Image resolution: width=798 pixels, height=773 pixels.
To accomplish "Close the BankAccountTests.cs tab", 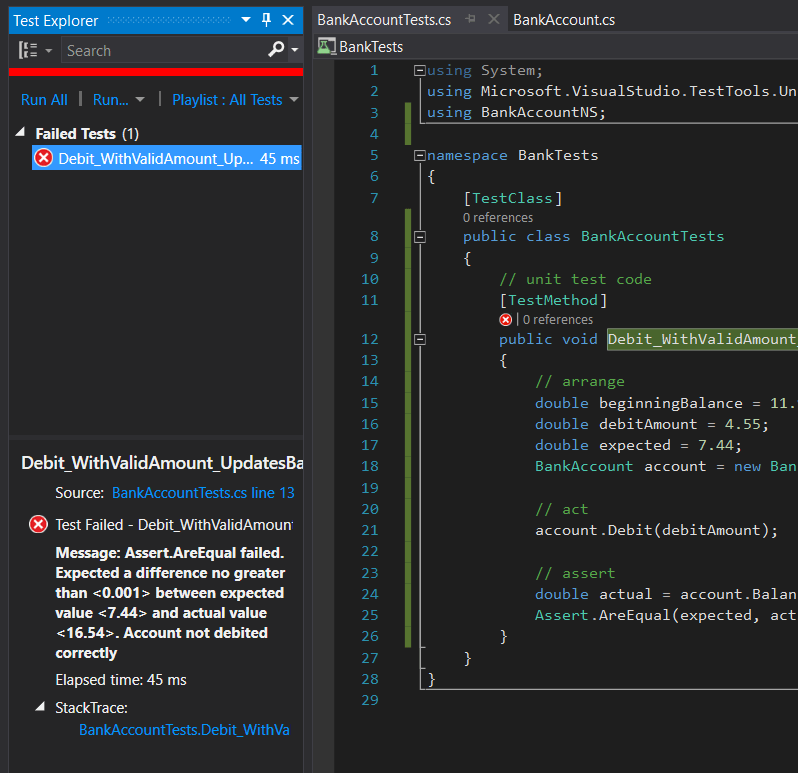I will 493,19.
